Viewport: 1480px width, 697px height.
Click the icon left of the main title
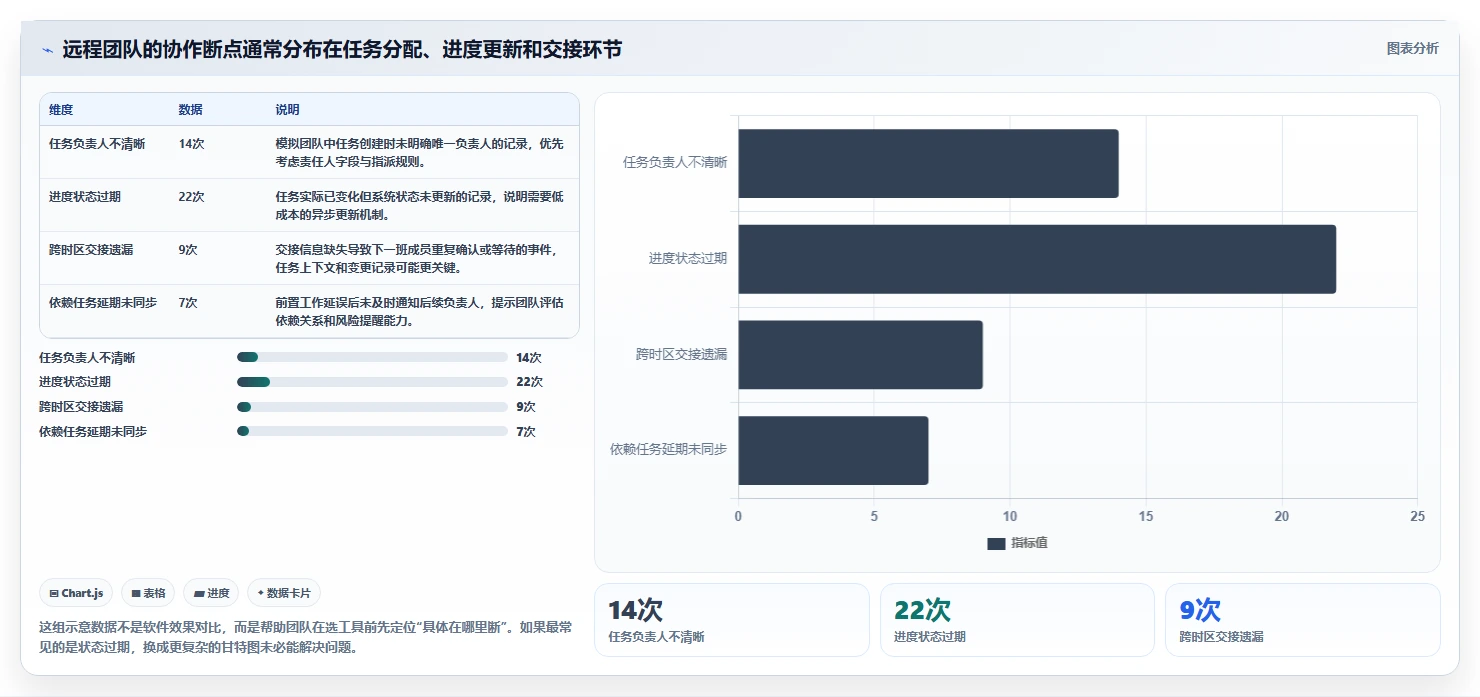point(47,50)
